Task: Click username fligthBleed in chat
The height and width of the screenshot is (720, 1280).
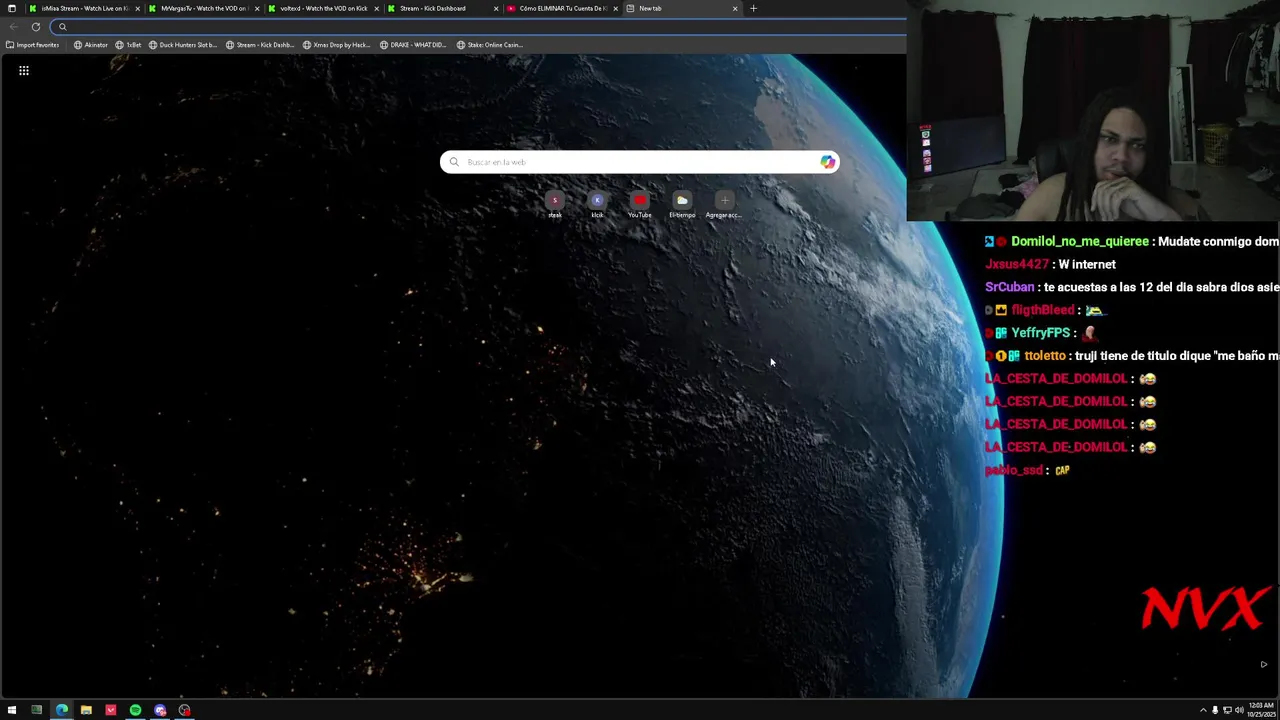Action: 1043,310
